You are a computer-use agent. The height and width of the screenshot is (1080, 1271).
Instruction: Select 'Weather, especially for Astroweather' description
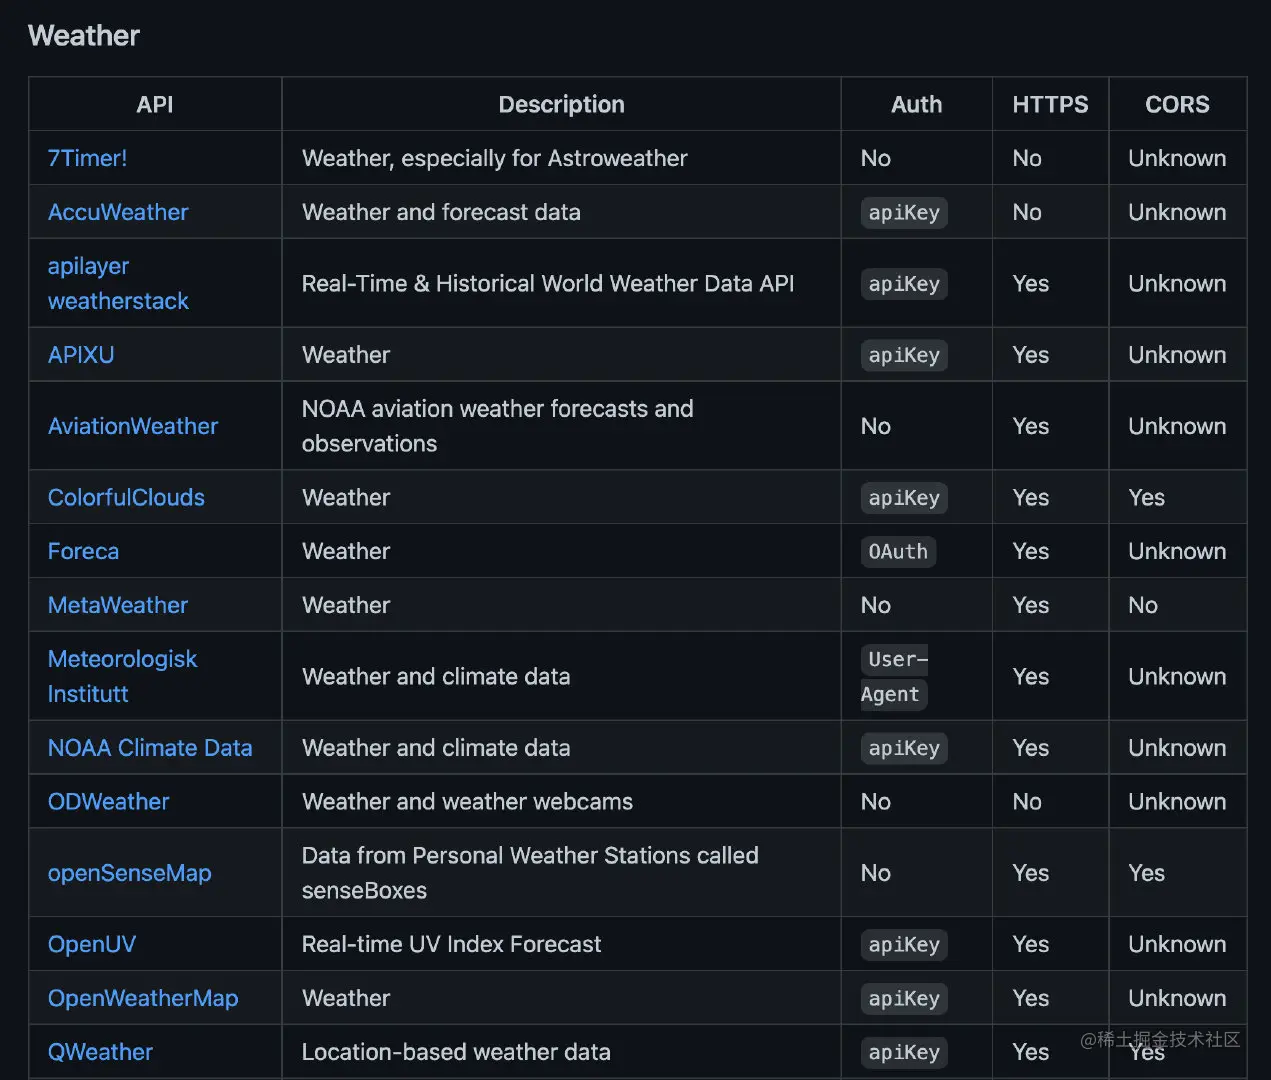pyautogui.click(x=495, y=158)
